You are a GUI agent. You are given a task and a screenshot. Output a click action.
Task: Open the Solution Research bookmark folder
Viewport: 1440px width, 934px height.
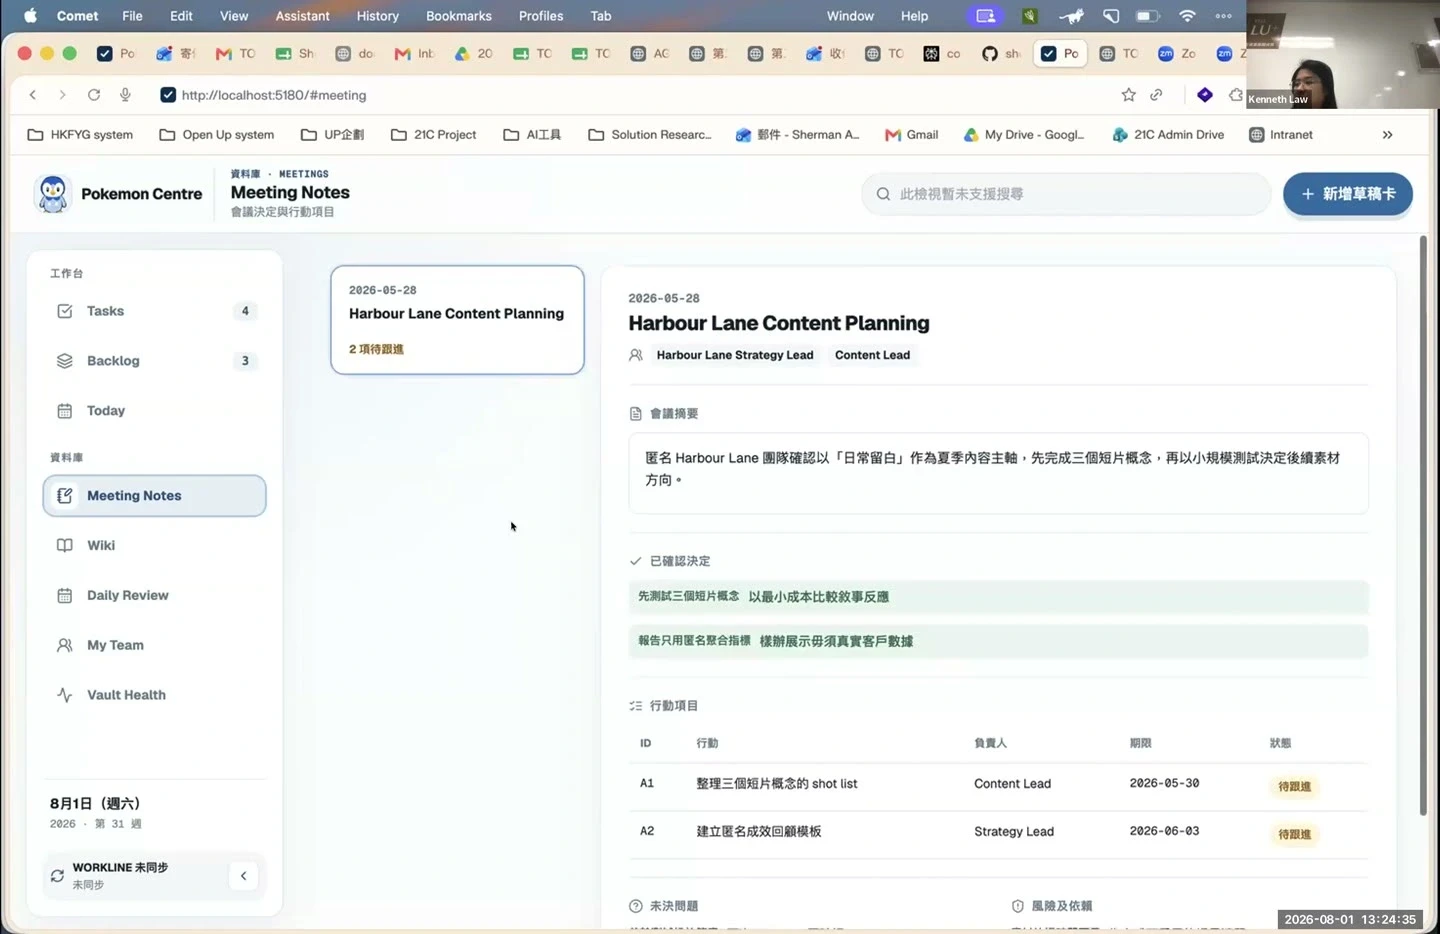(x=650, y=135)
